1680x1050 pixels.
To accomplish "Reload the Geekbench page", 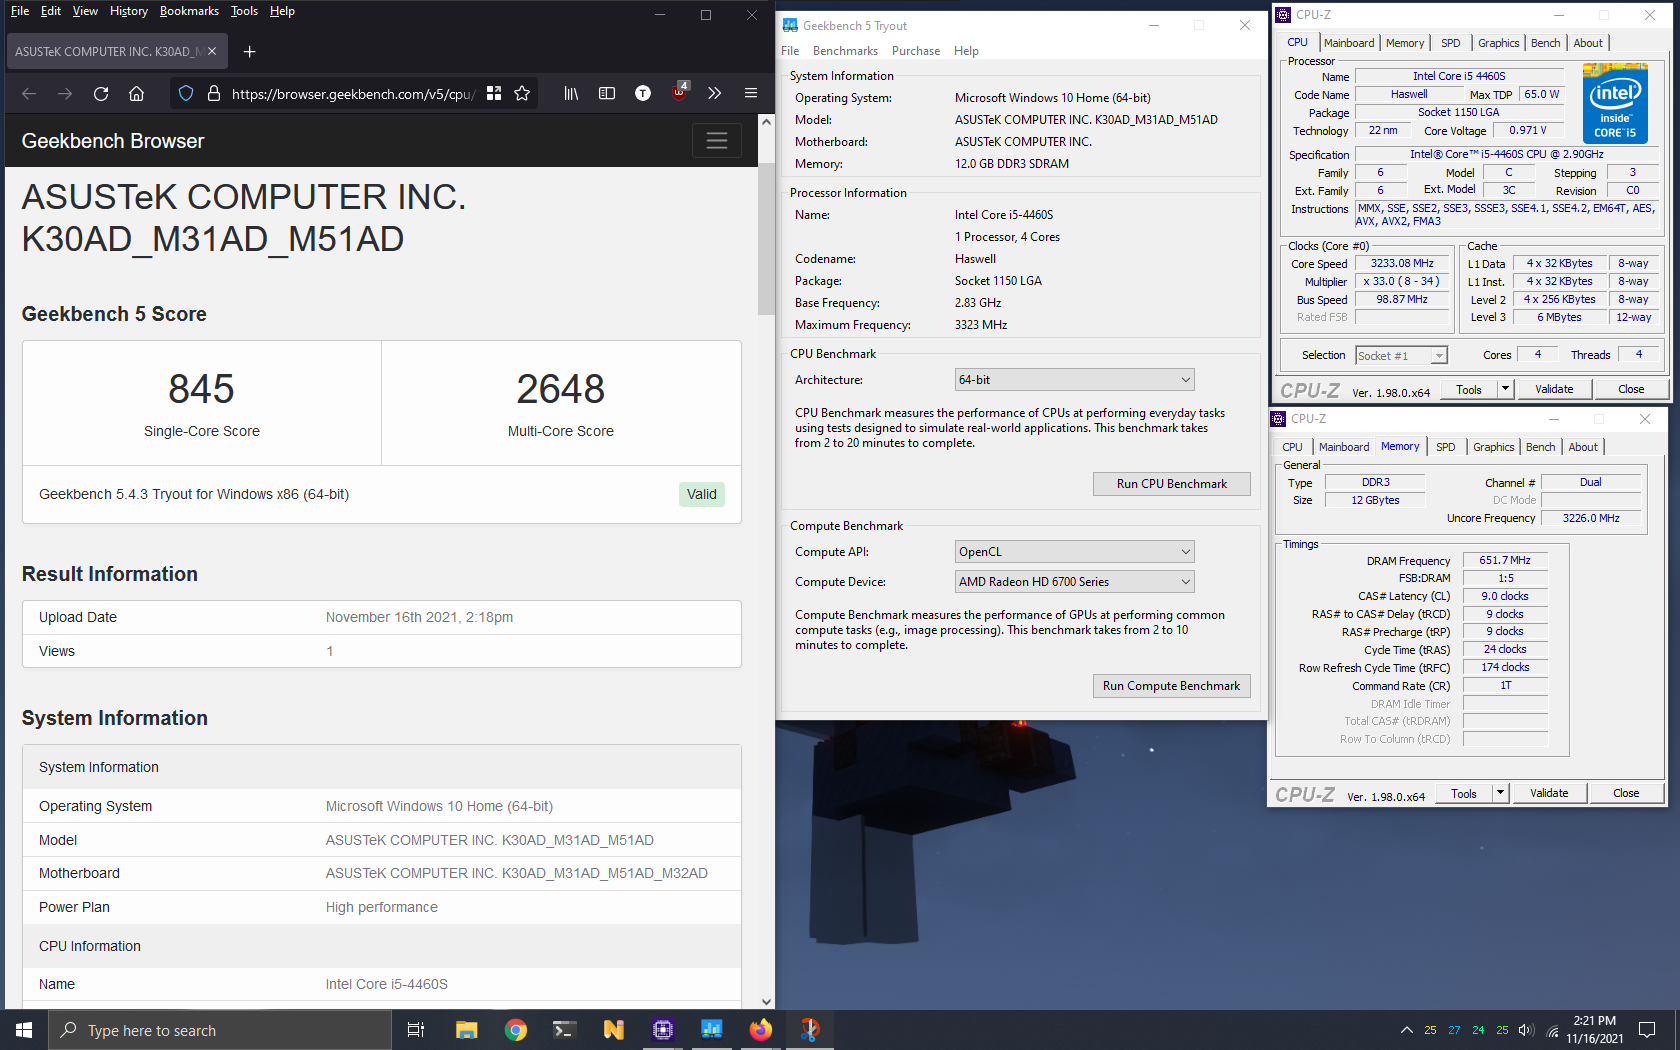I will coord(101,93).
